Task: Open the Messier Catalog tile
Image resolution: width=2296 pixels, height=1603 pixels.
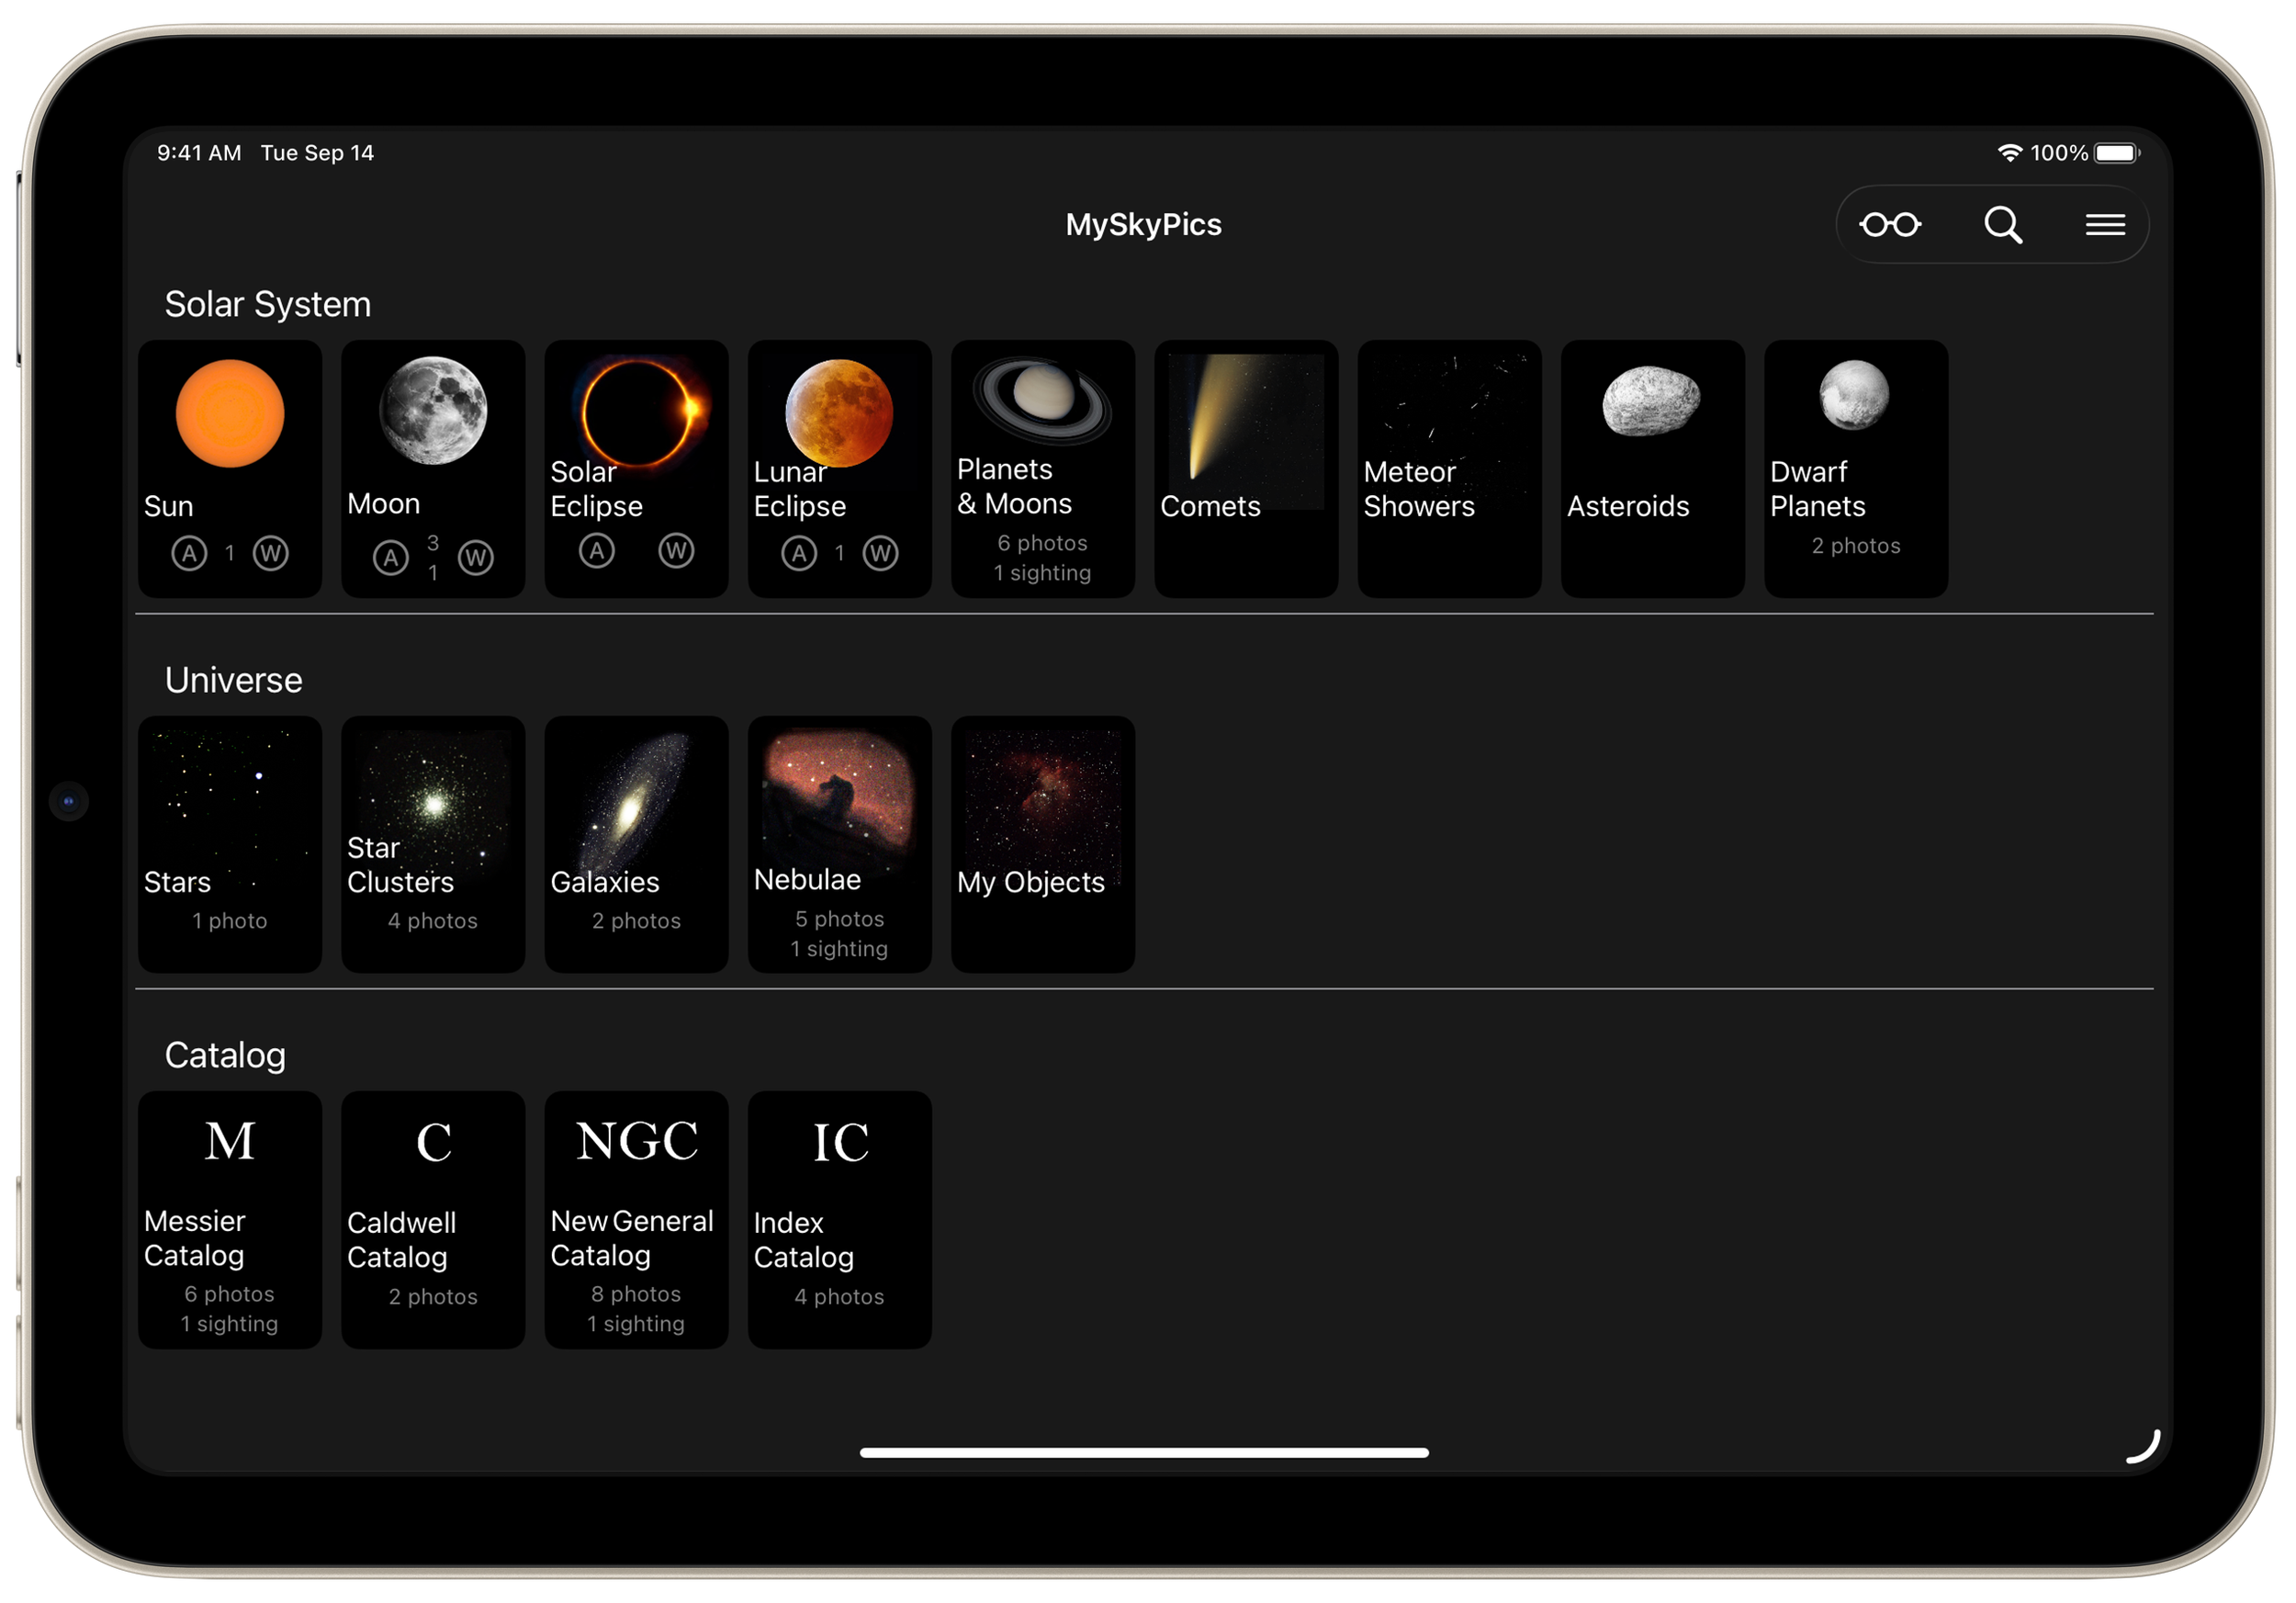Action: pos(230,1219)
